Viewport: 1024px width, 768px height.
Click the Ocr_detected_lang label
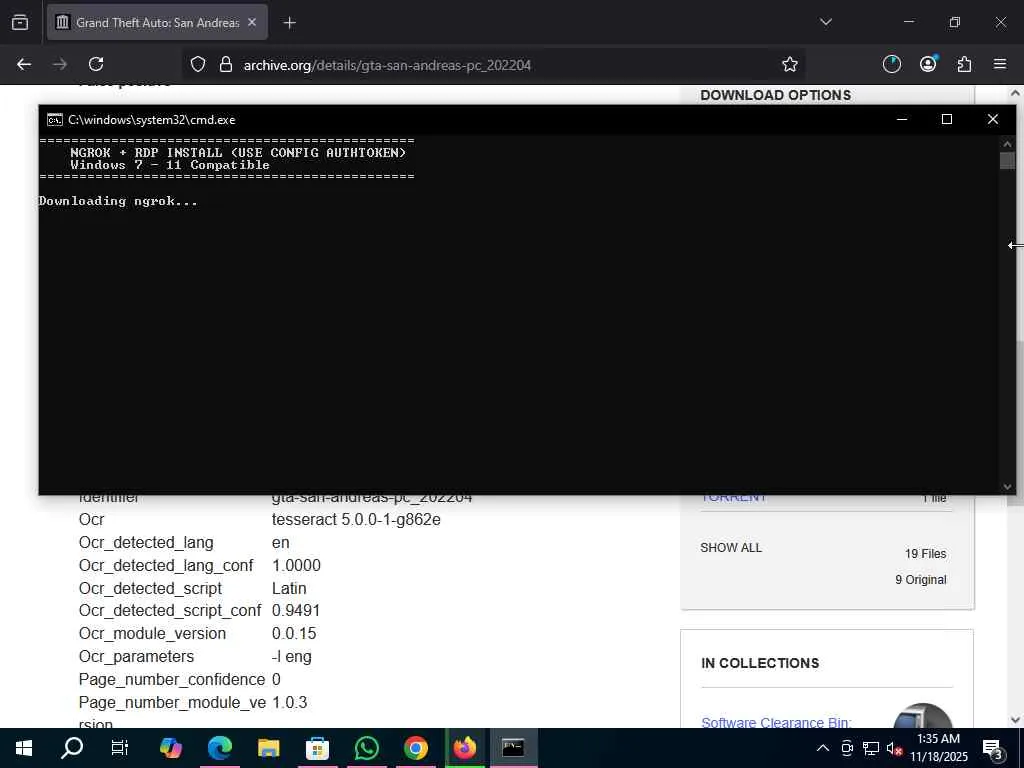pos(146,543)
